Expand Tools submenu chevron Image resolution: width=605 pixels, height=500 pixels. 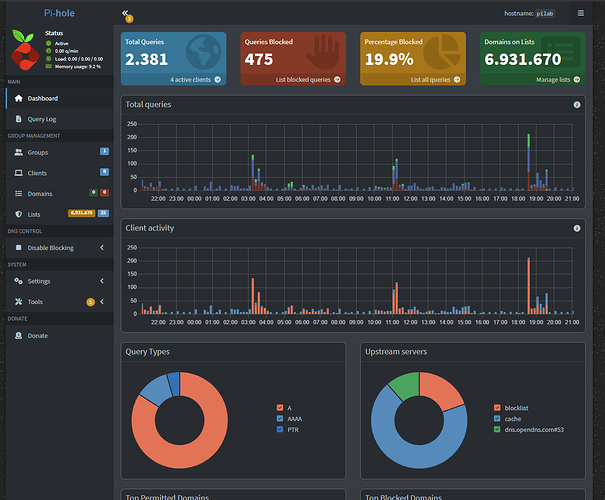[x=102, y=302]
